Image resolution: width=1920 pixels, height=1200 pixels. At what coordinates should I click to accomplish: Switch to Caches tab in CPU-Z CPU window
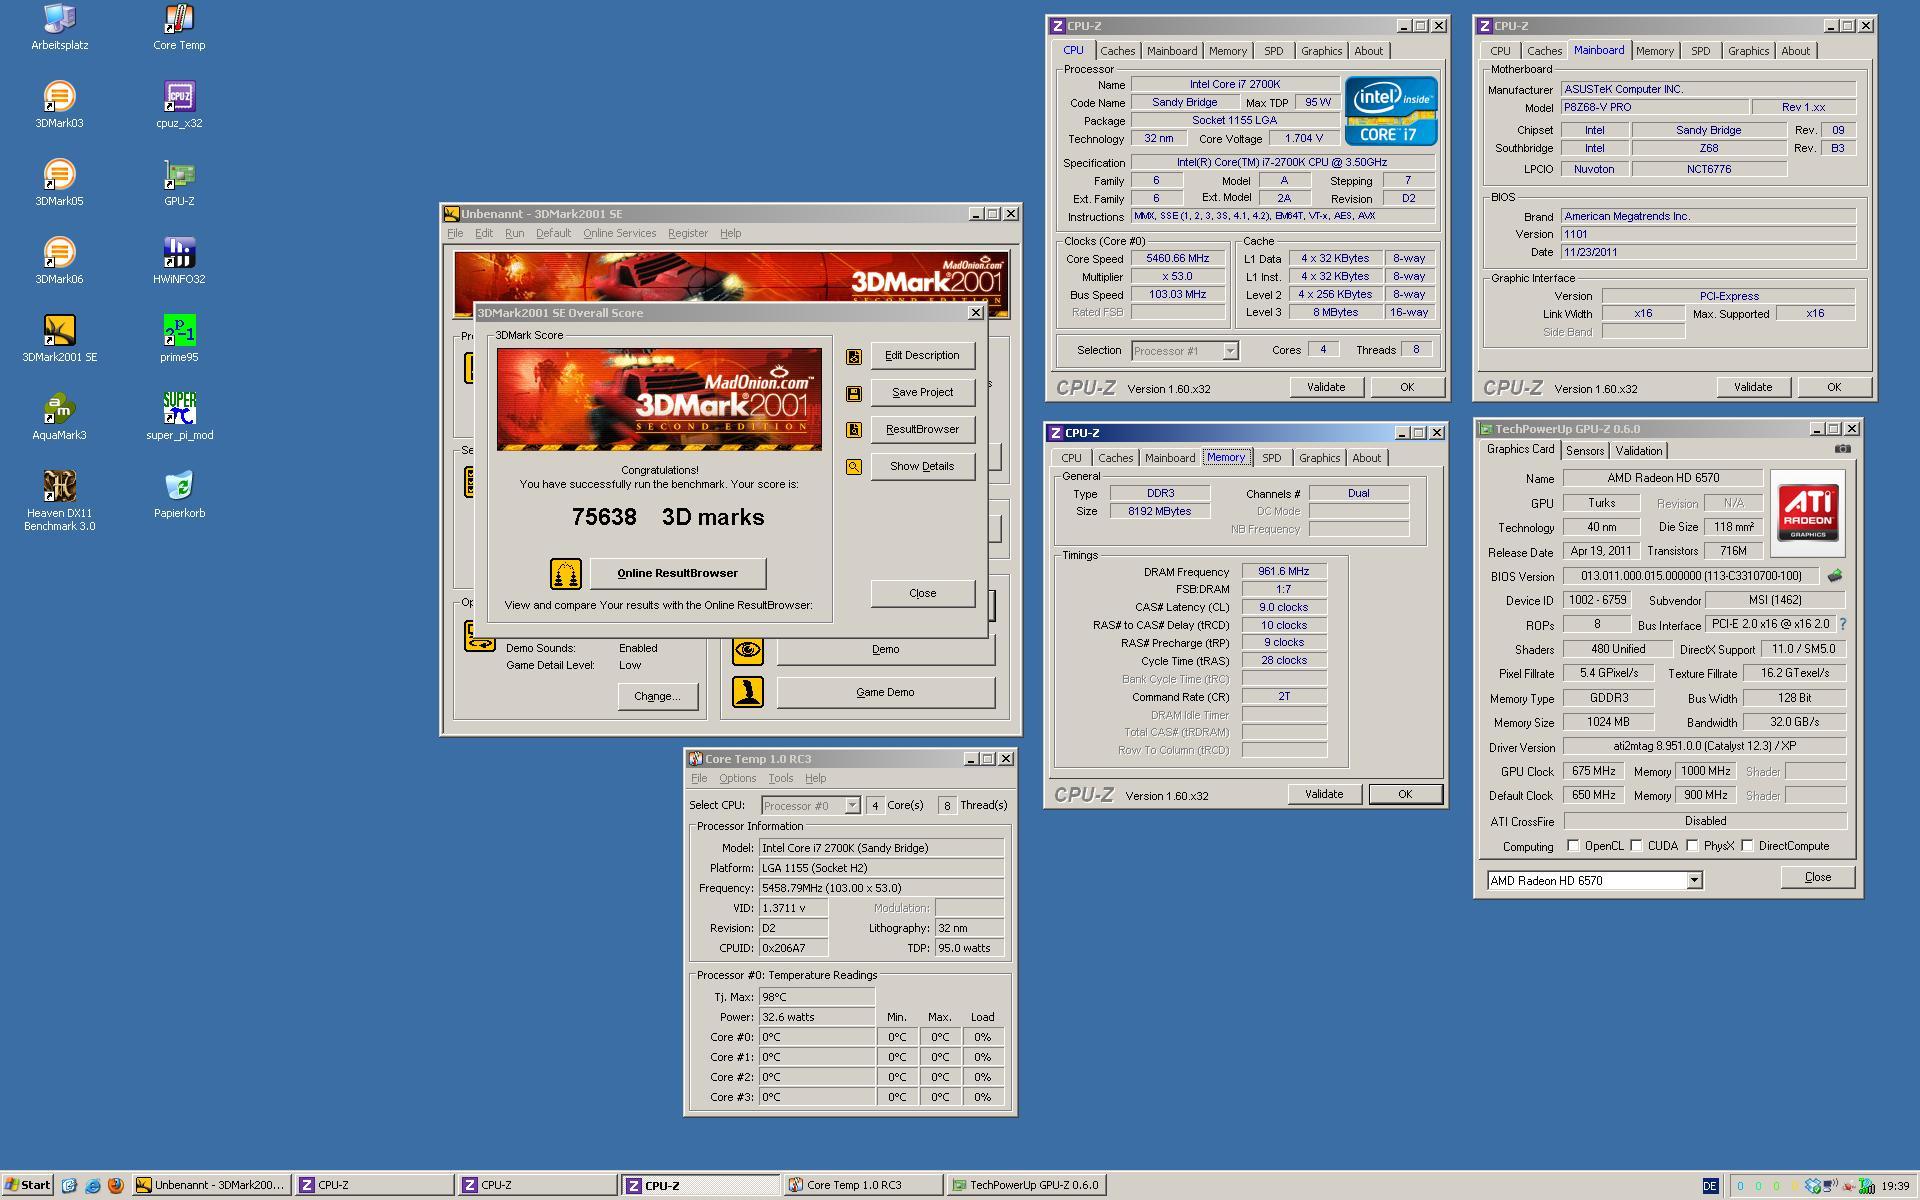[1117, 51]
